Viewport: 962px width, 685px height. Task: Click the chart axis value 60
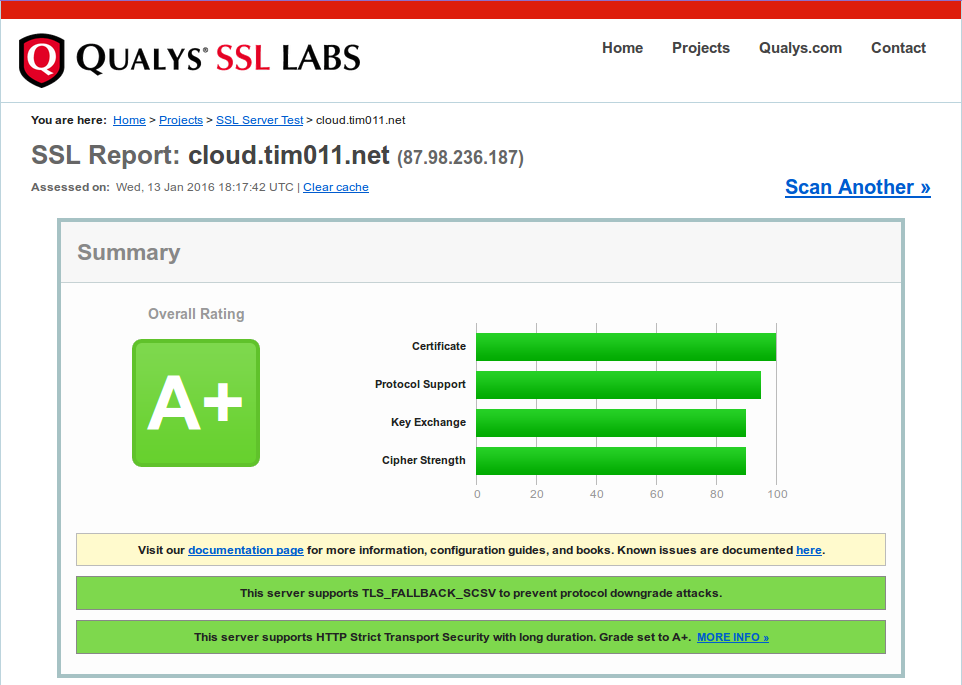point(656,494)
